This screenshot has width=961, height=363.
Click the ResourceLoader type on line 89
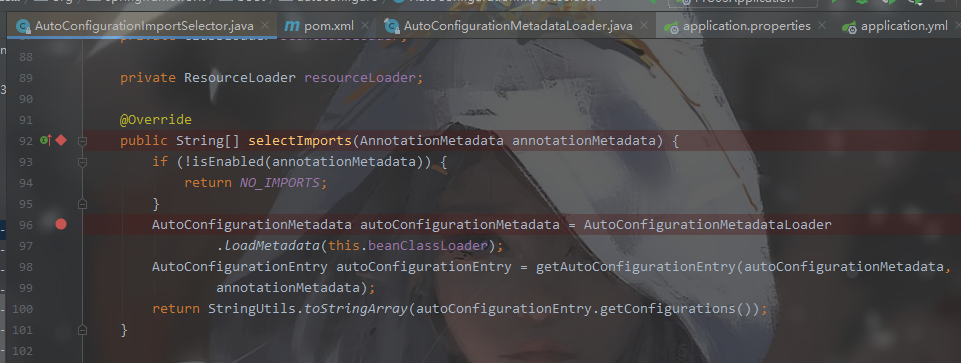(x=240, y=78)
